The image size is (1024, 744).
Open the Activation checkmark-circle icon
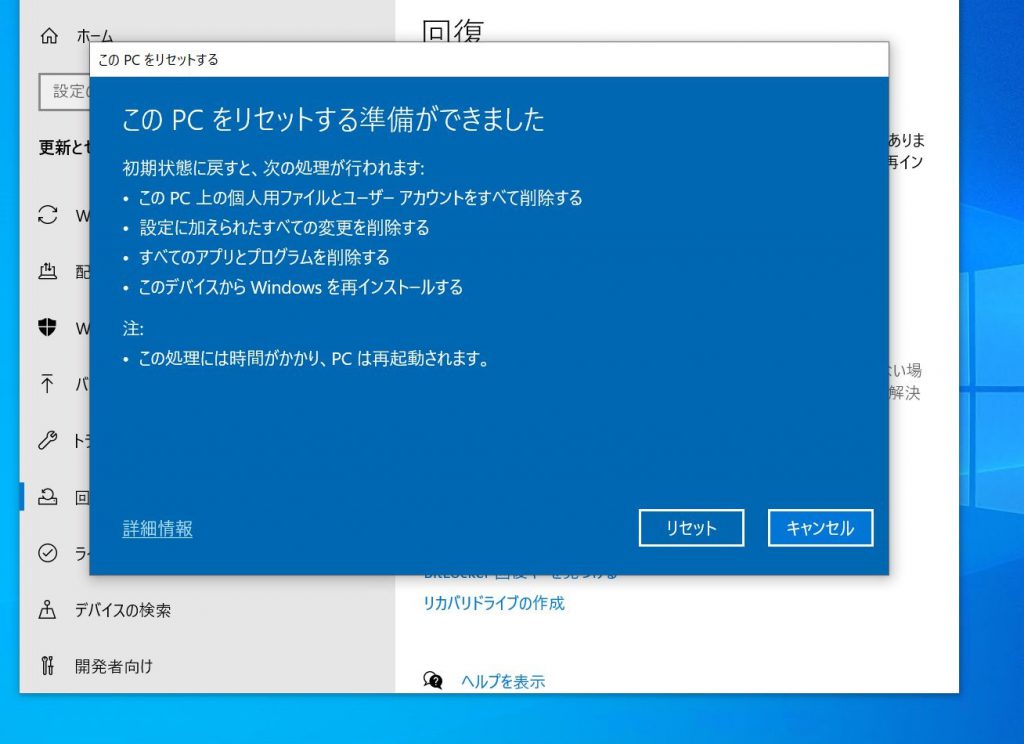tap(48, 553)
